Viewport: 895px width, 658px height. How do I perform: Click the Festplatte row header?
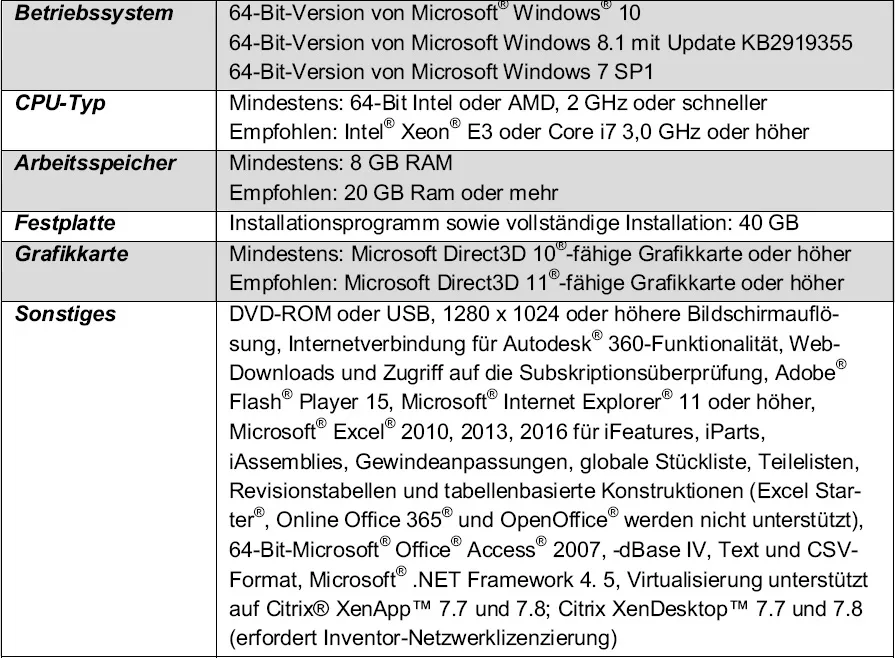(x=64, y=223)
